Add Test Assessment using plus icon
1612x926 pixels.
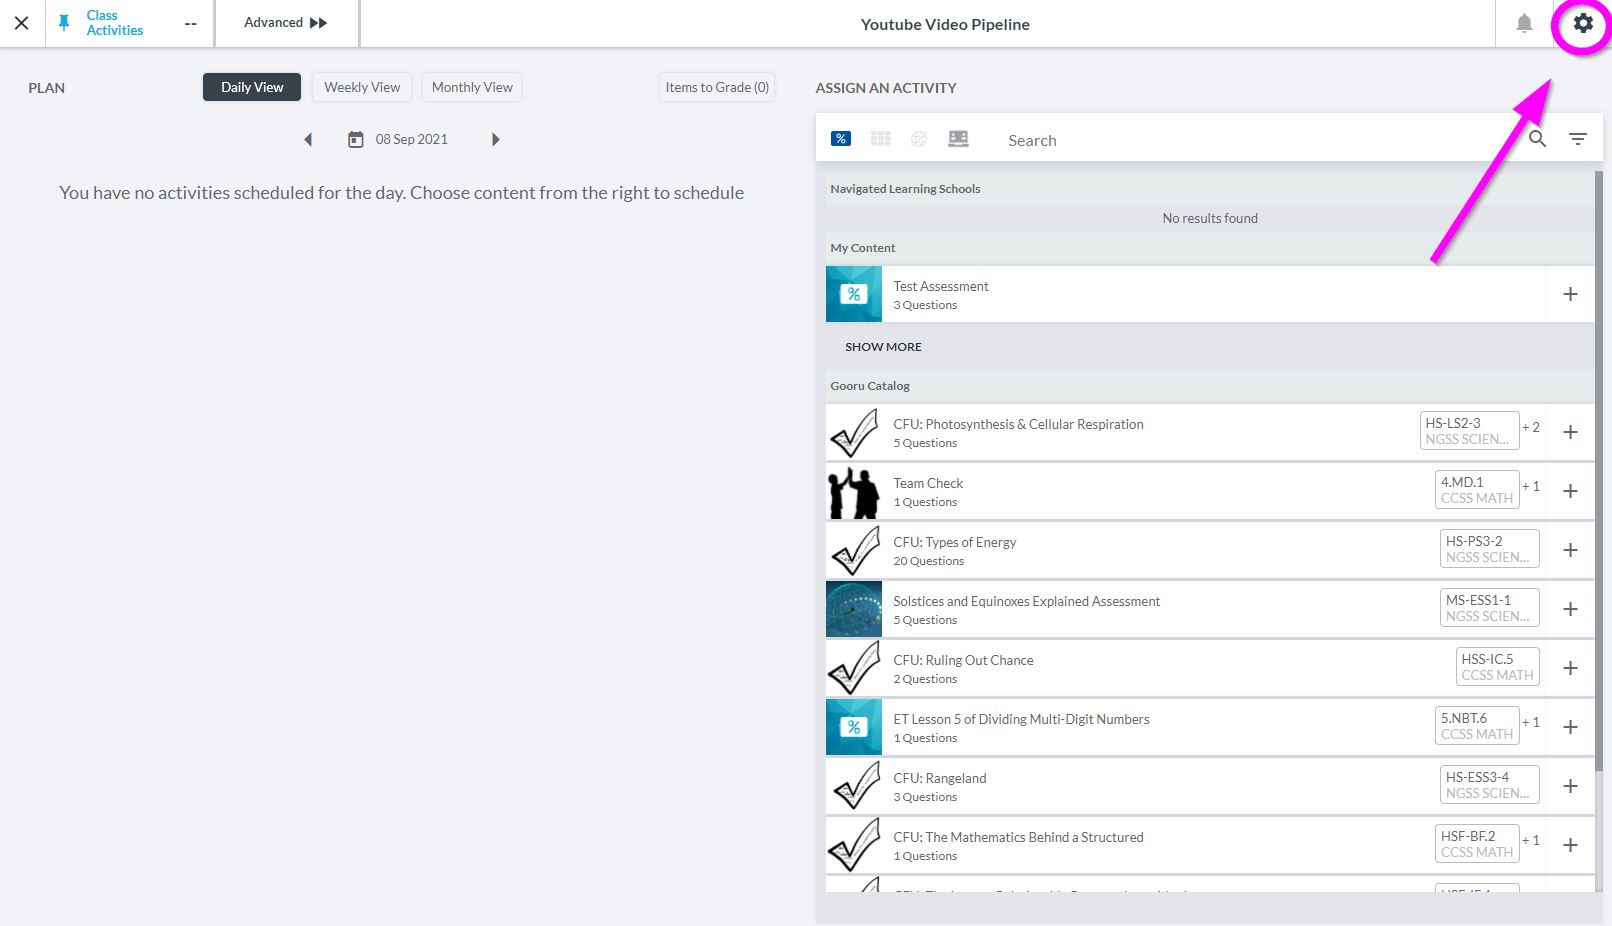click(1569, 294)
